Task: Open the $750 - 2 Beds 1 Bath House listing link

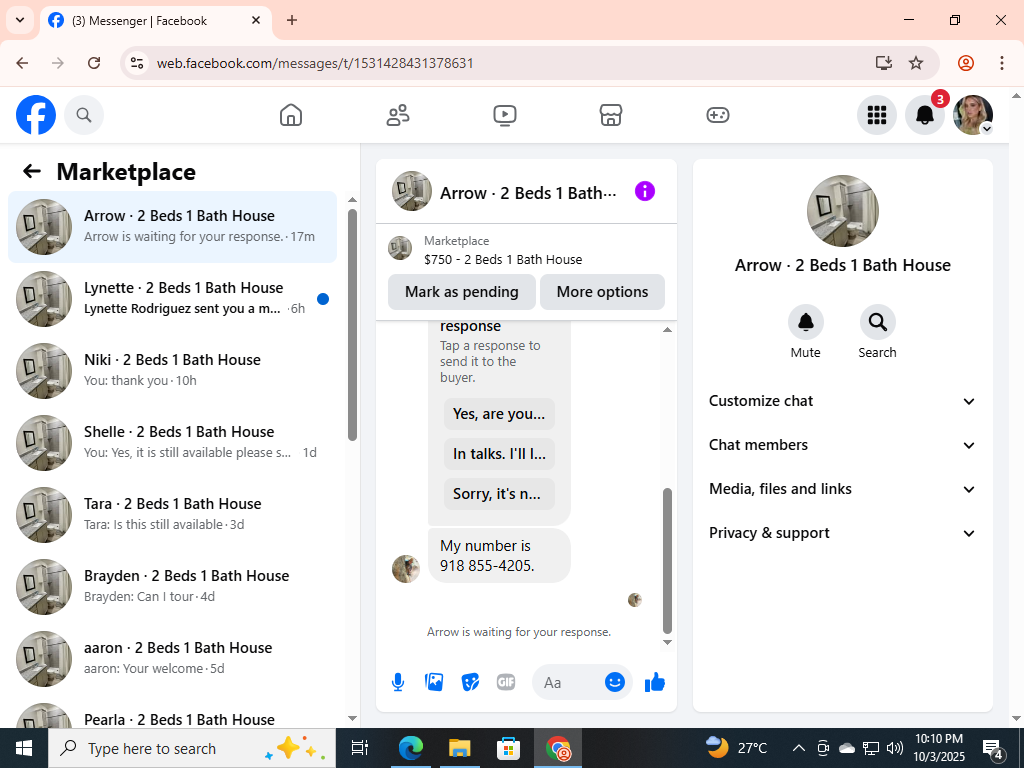Action: 503,259
